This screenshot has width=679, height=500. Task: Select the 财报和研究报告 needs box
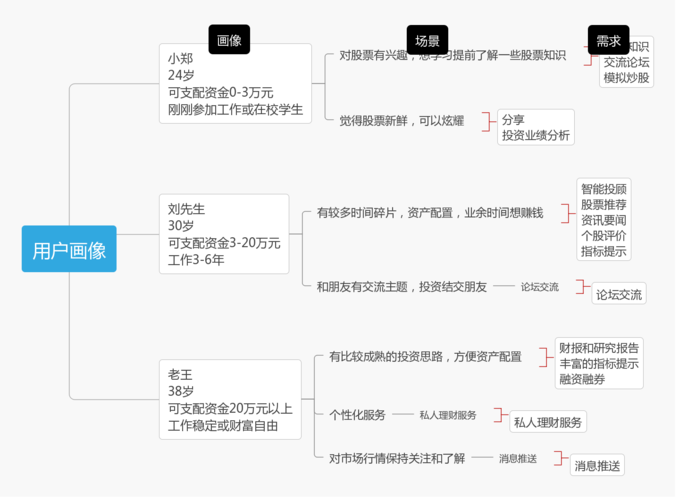[x=599, y=363]
